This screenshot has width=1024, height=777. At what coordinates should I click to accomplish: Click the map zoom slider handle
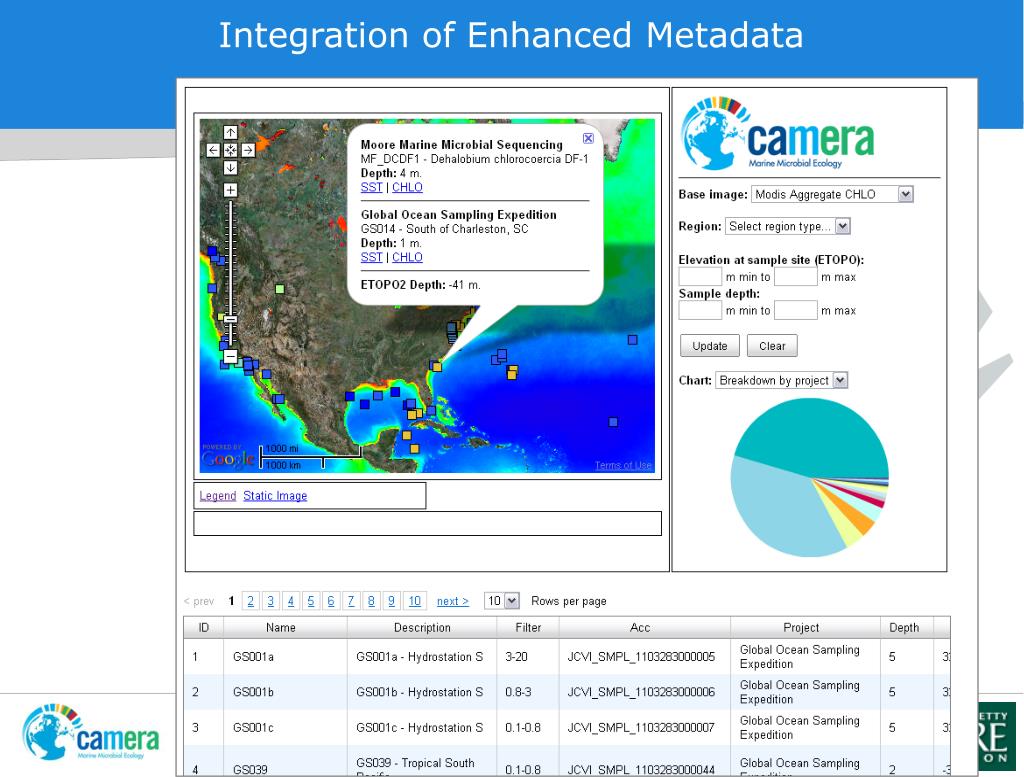tap(230, 319)
